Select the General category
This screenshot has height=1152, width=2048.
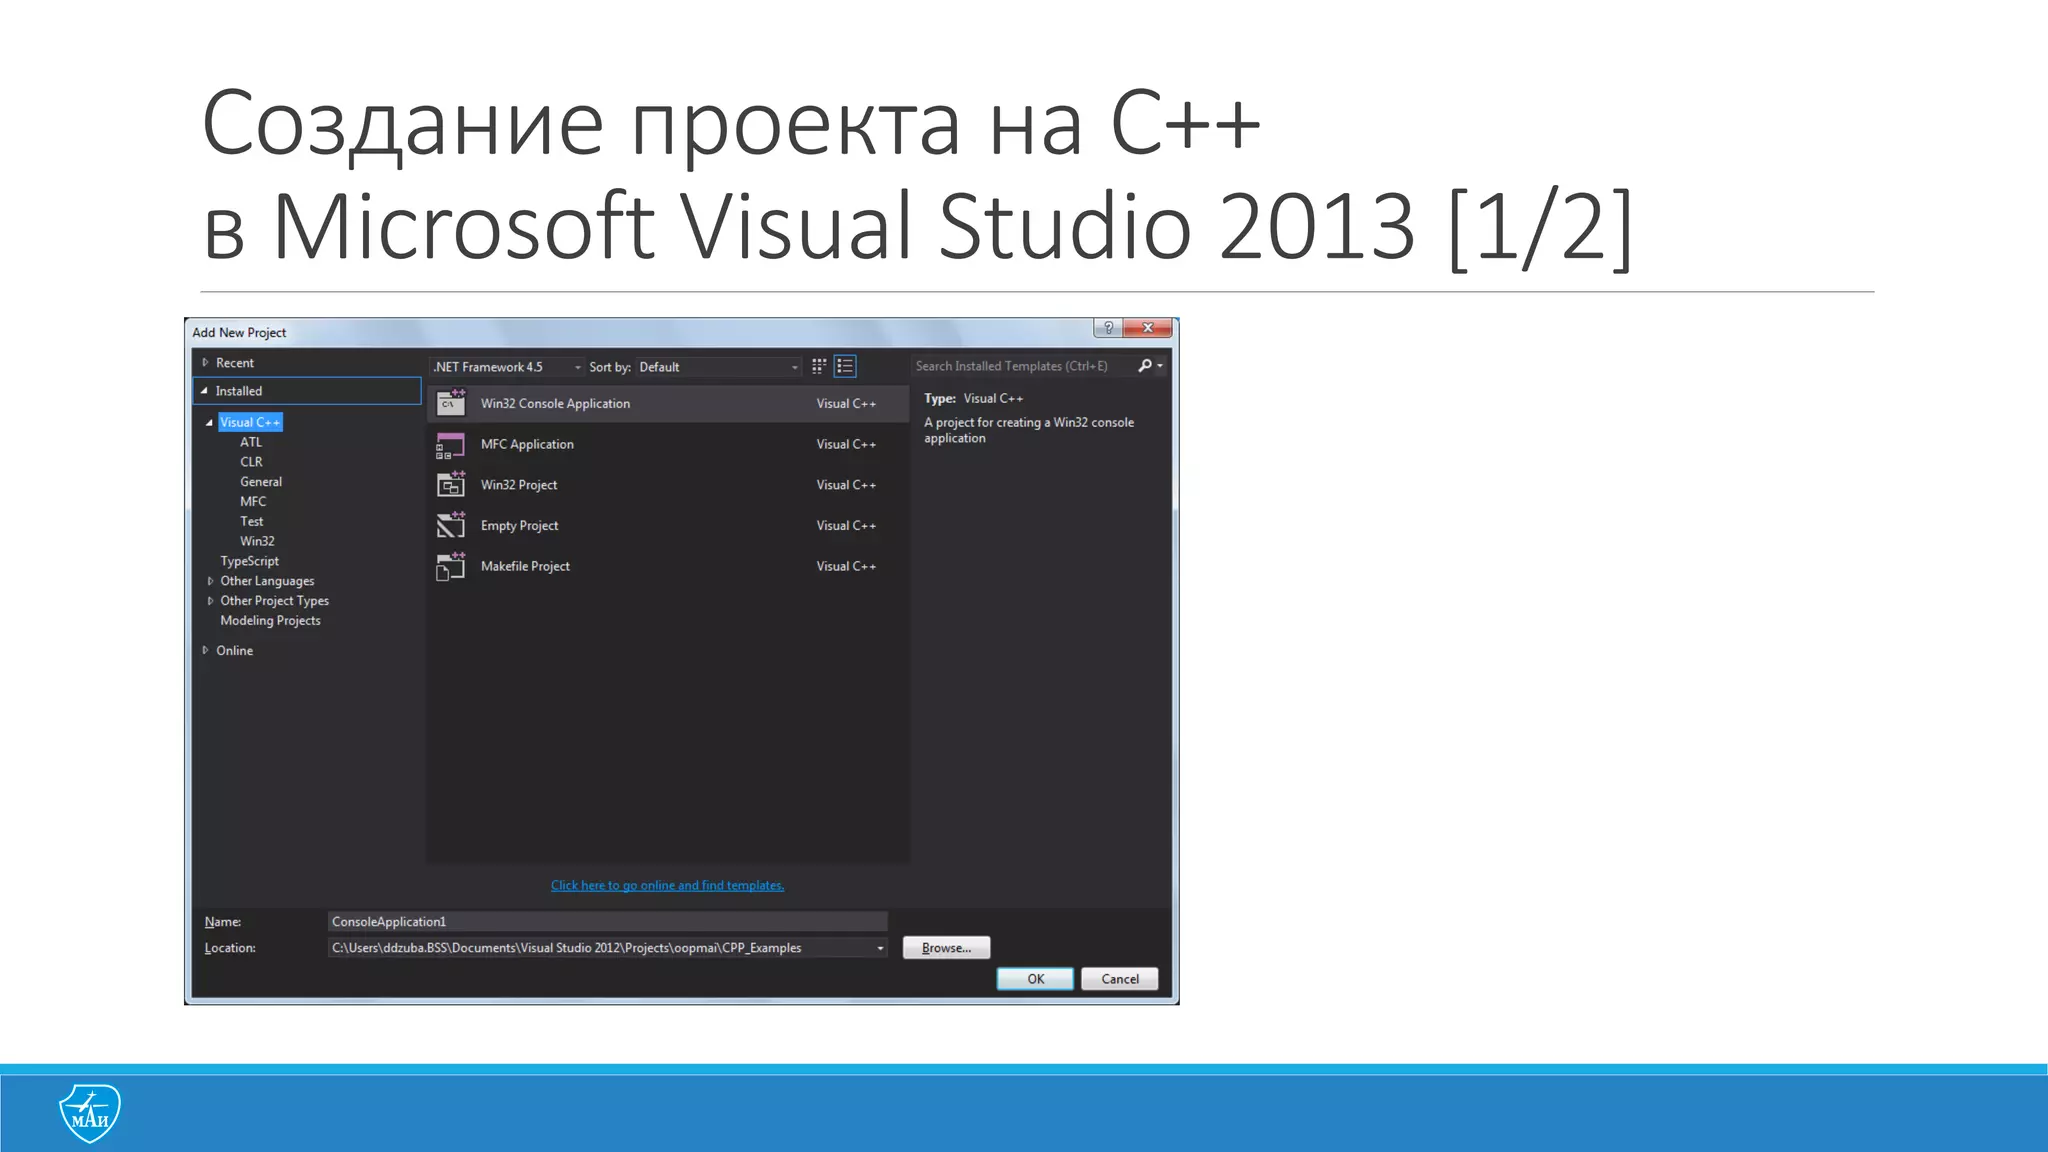(261, 482)
